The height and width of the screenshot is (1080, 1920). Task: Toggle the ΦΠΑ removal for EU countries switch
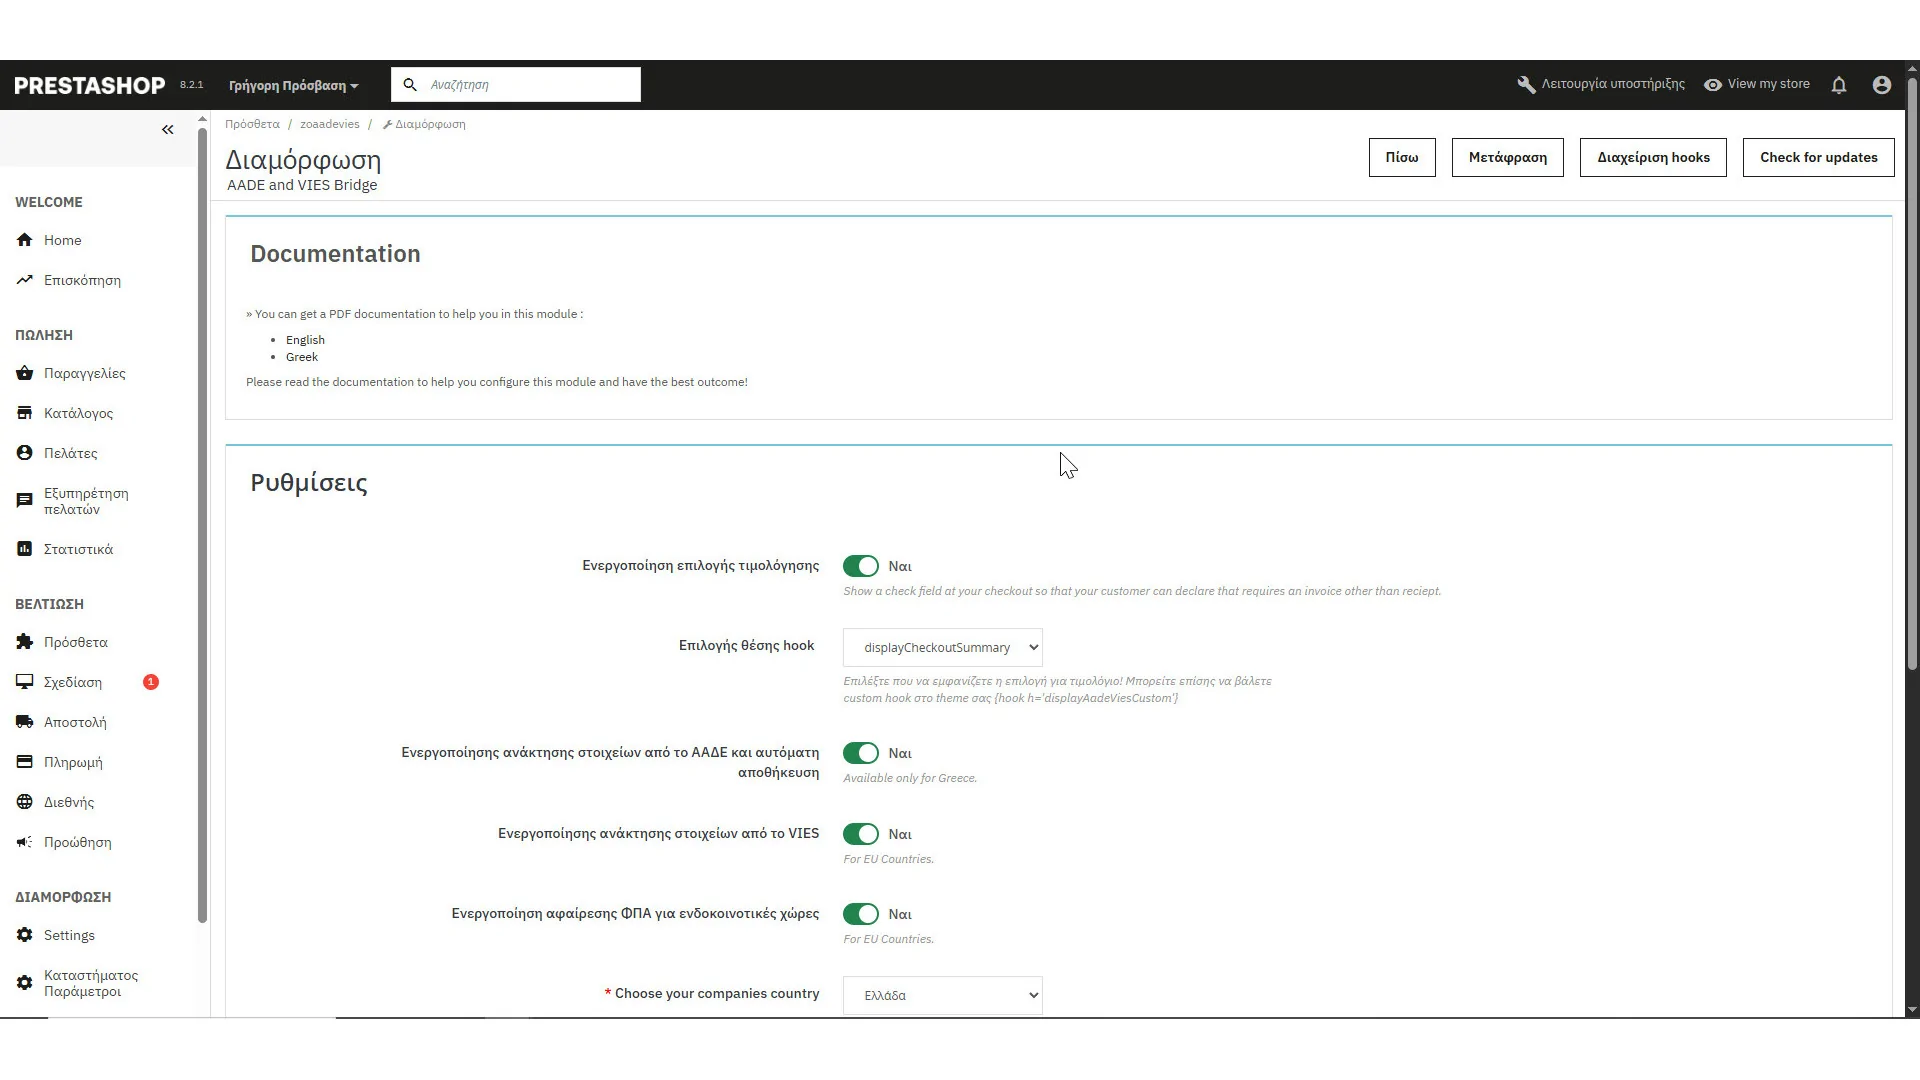(x=860, y=914)
